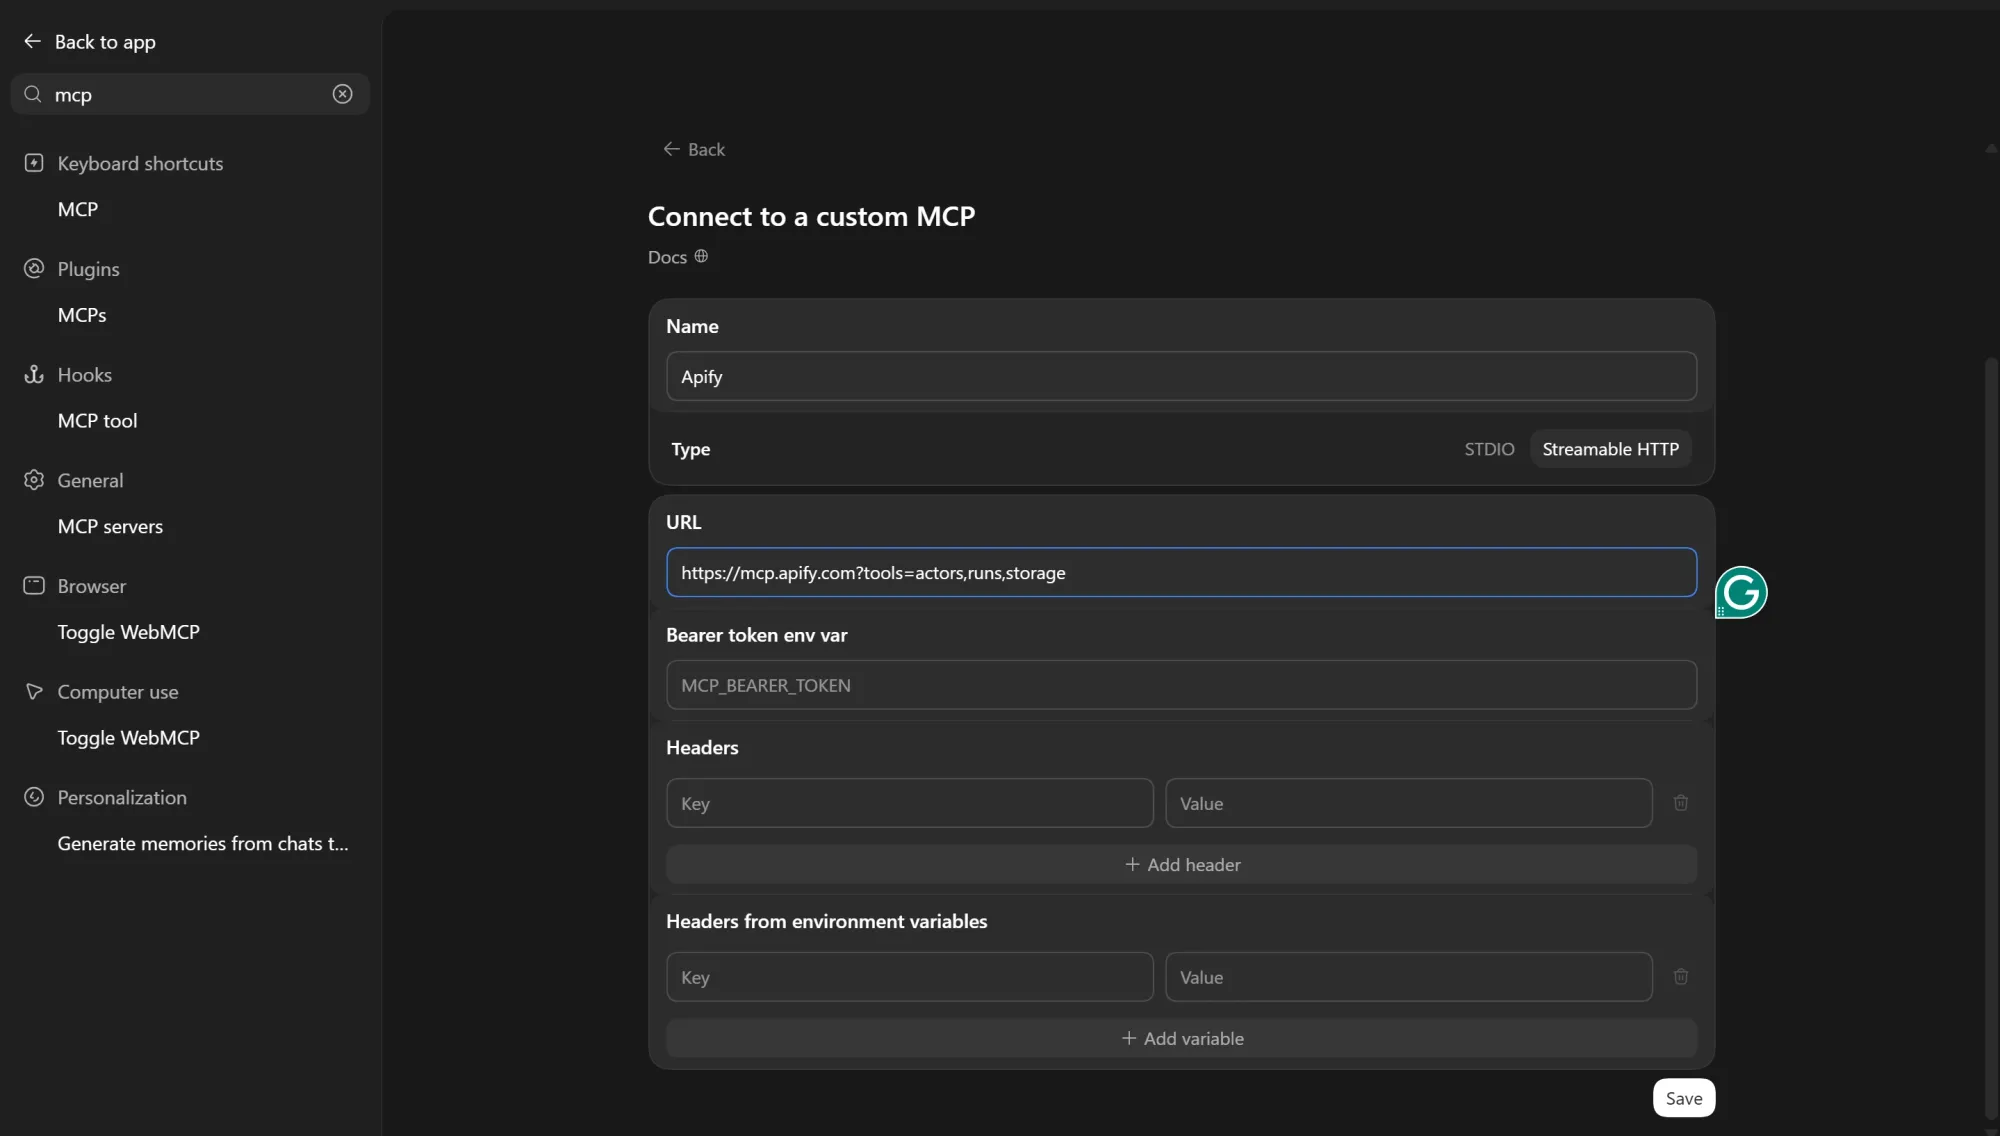
Task: Open the Docs globe icon
Action: click(x=701, y=256)
